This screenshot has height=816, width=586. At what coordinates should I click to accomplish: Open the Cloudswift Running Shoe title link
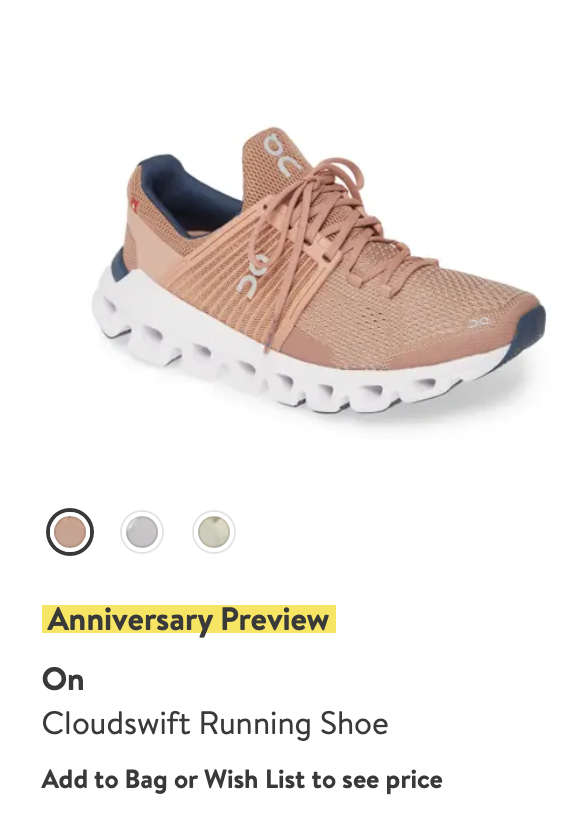(x=215, y=723)
